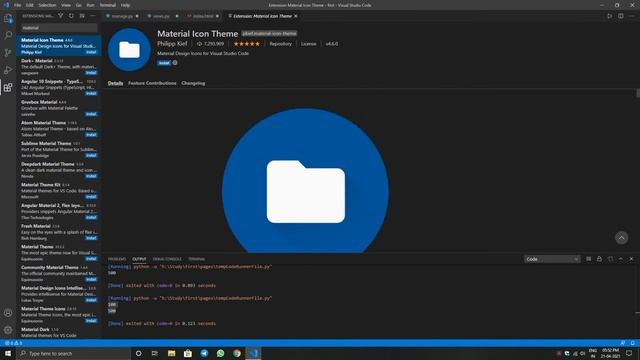Viewport: 640px width, 360px height.
Task: Clear the output panel
Action: coord(589,259)
